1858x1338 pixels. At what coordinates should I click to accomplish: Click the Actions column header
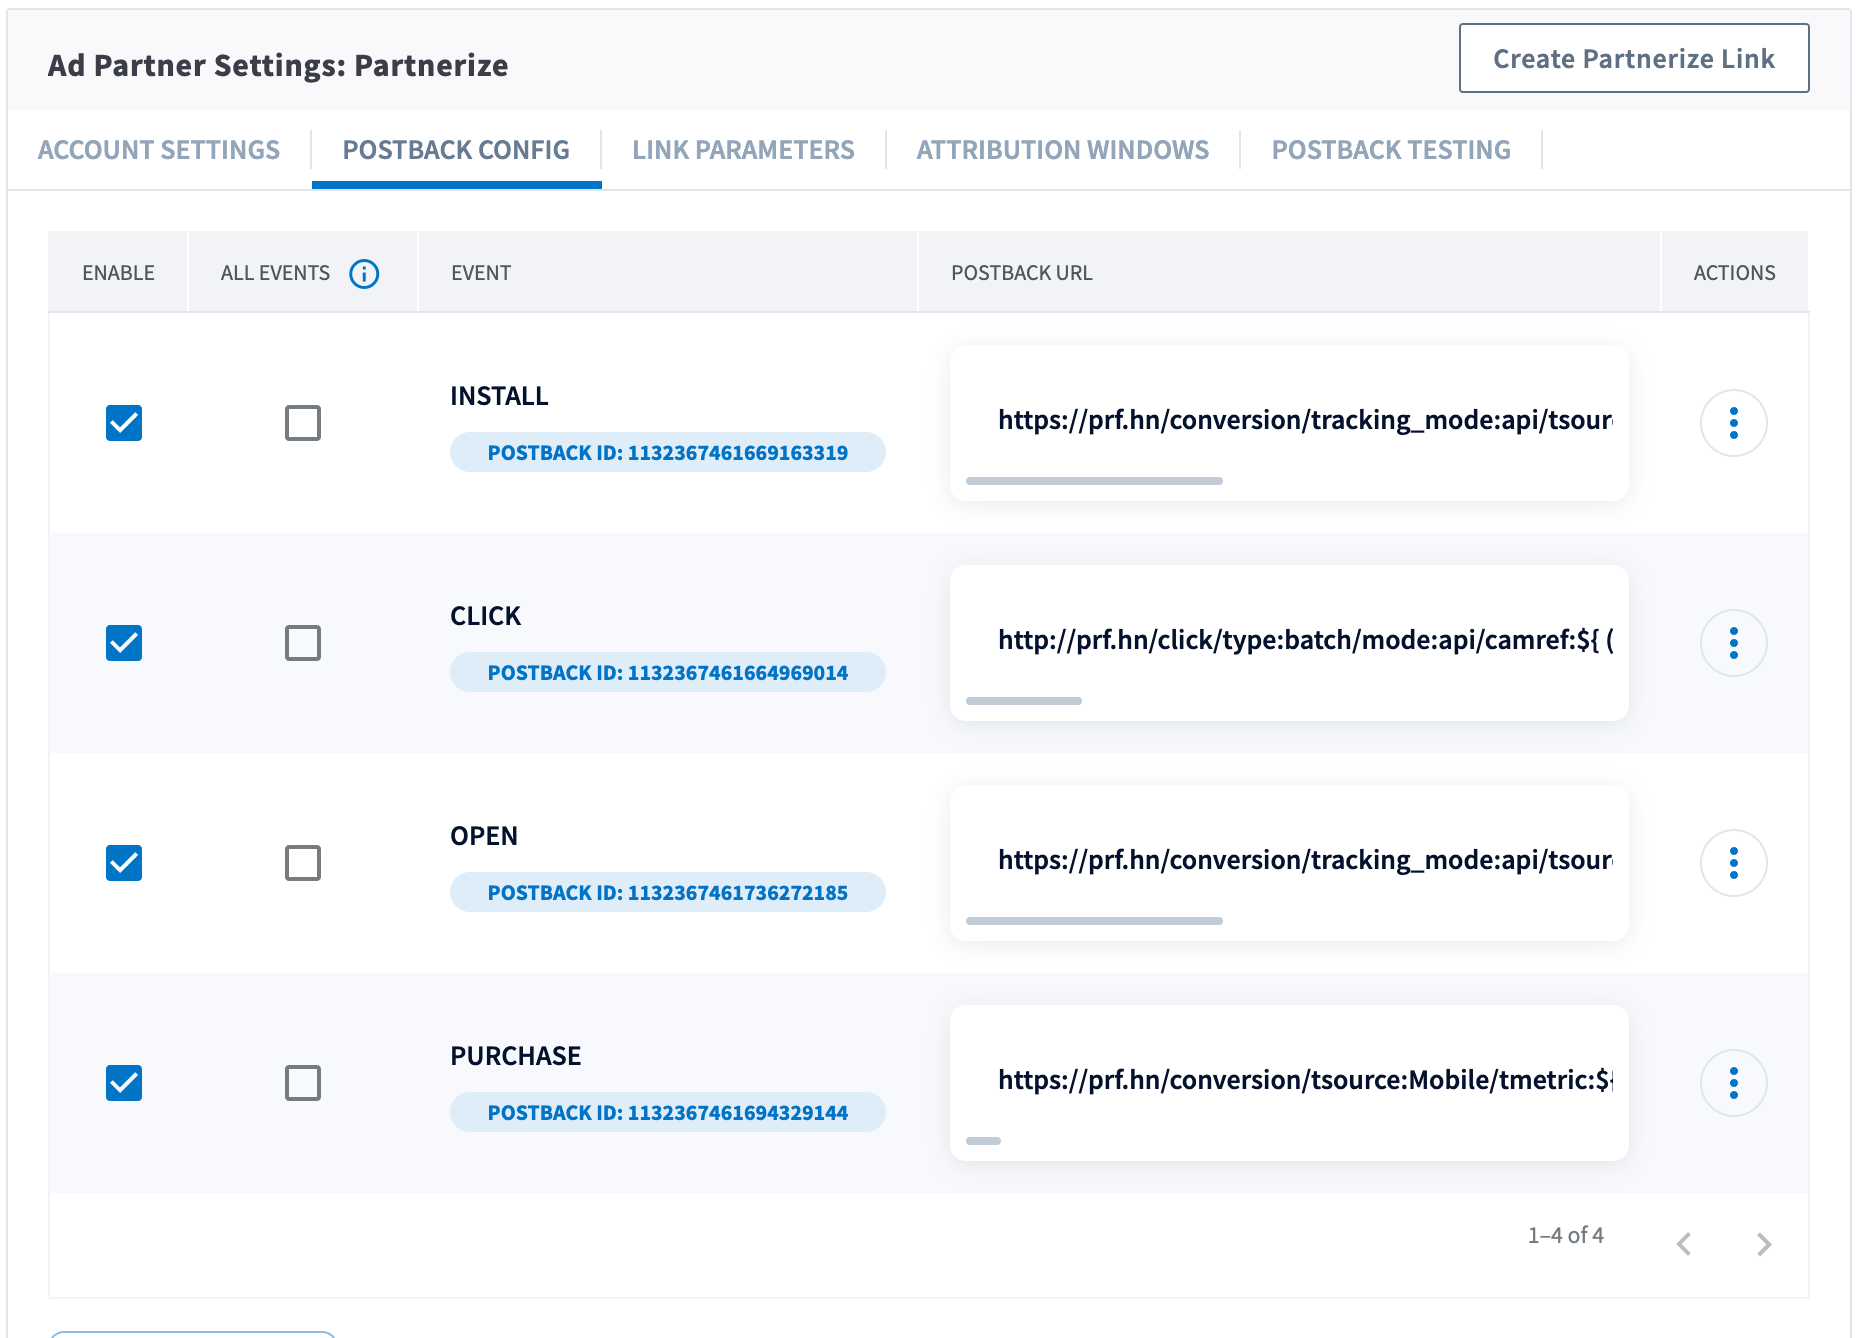(1734, 273)
